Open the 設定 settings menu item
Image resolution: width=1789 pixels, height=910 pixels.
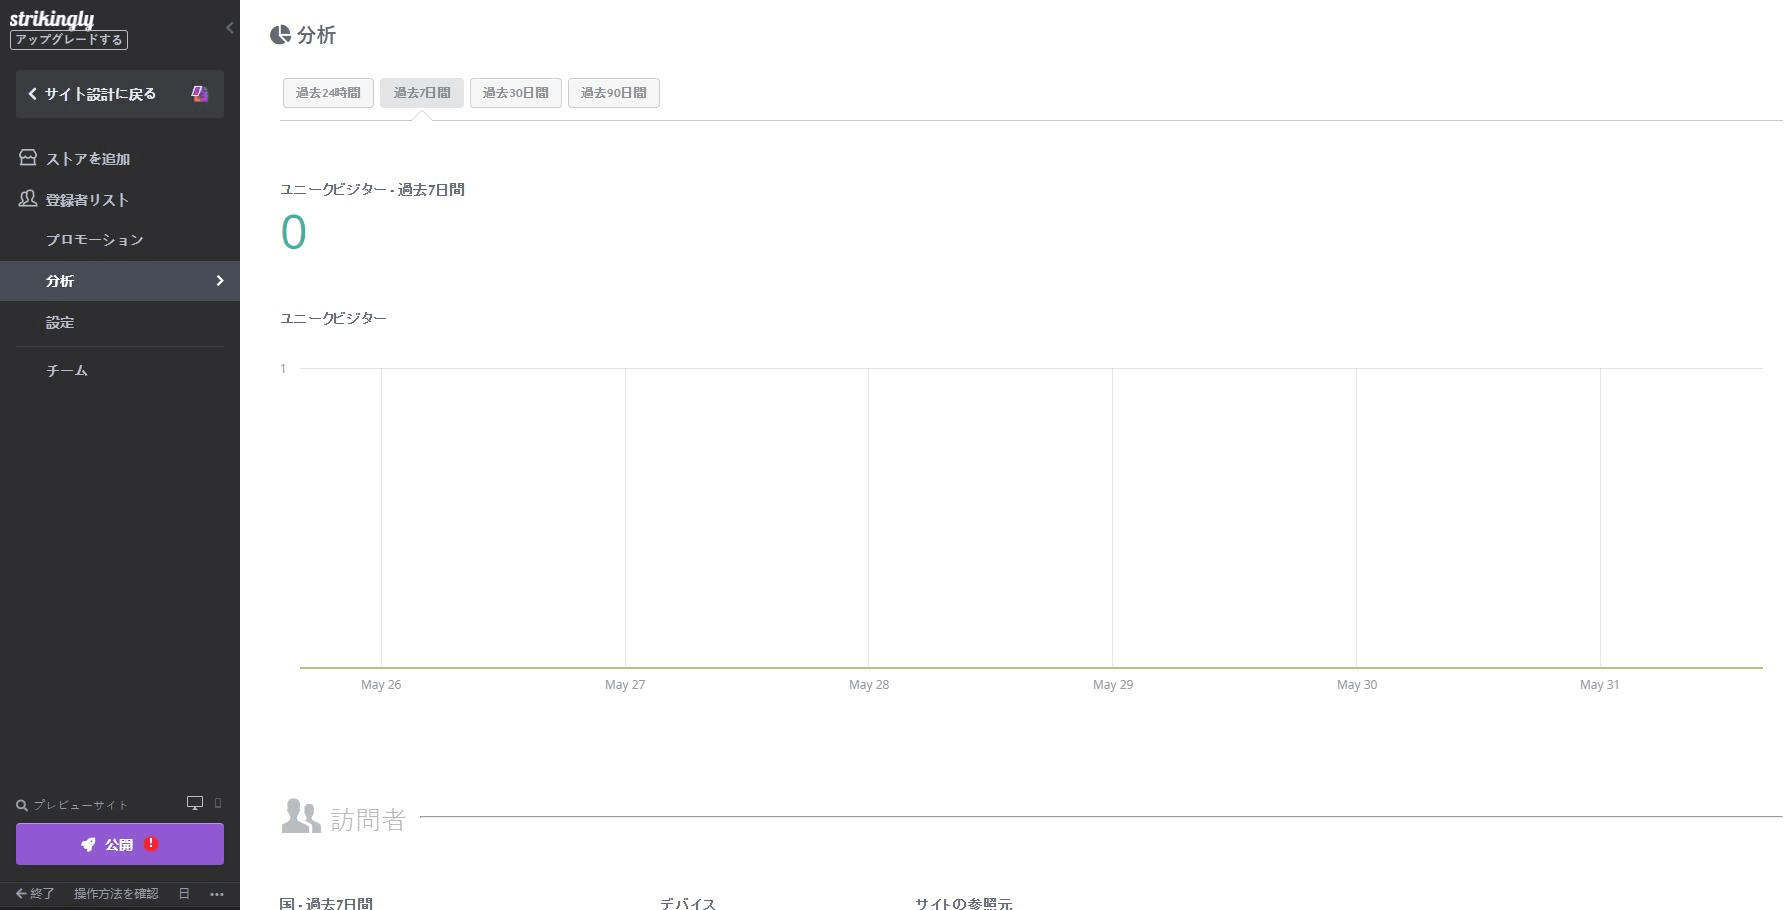60,323
